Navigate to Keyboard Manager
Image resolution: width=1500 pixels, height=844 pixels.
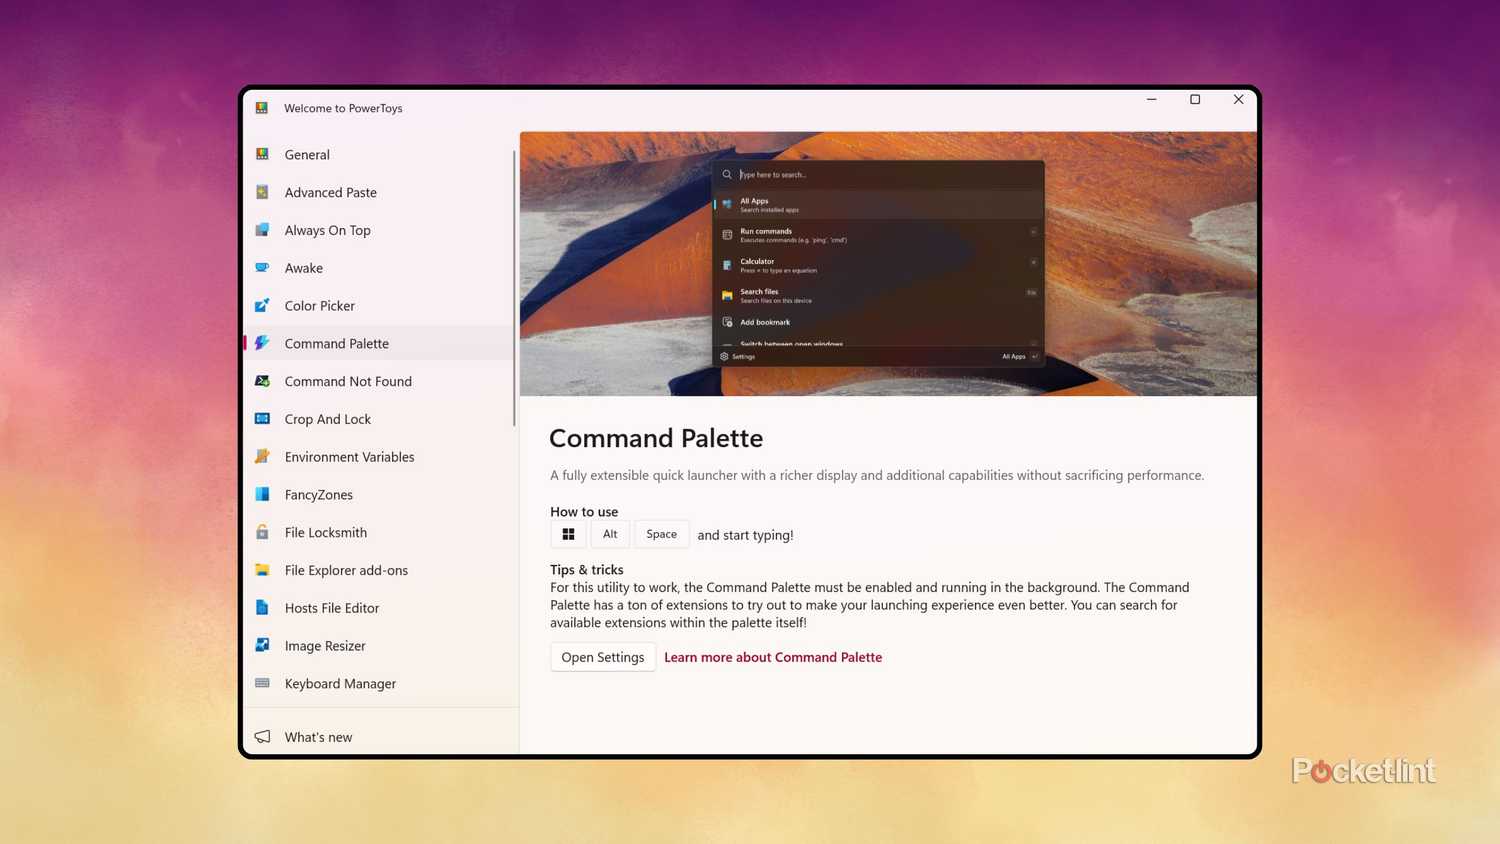tap(380, 683)
